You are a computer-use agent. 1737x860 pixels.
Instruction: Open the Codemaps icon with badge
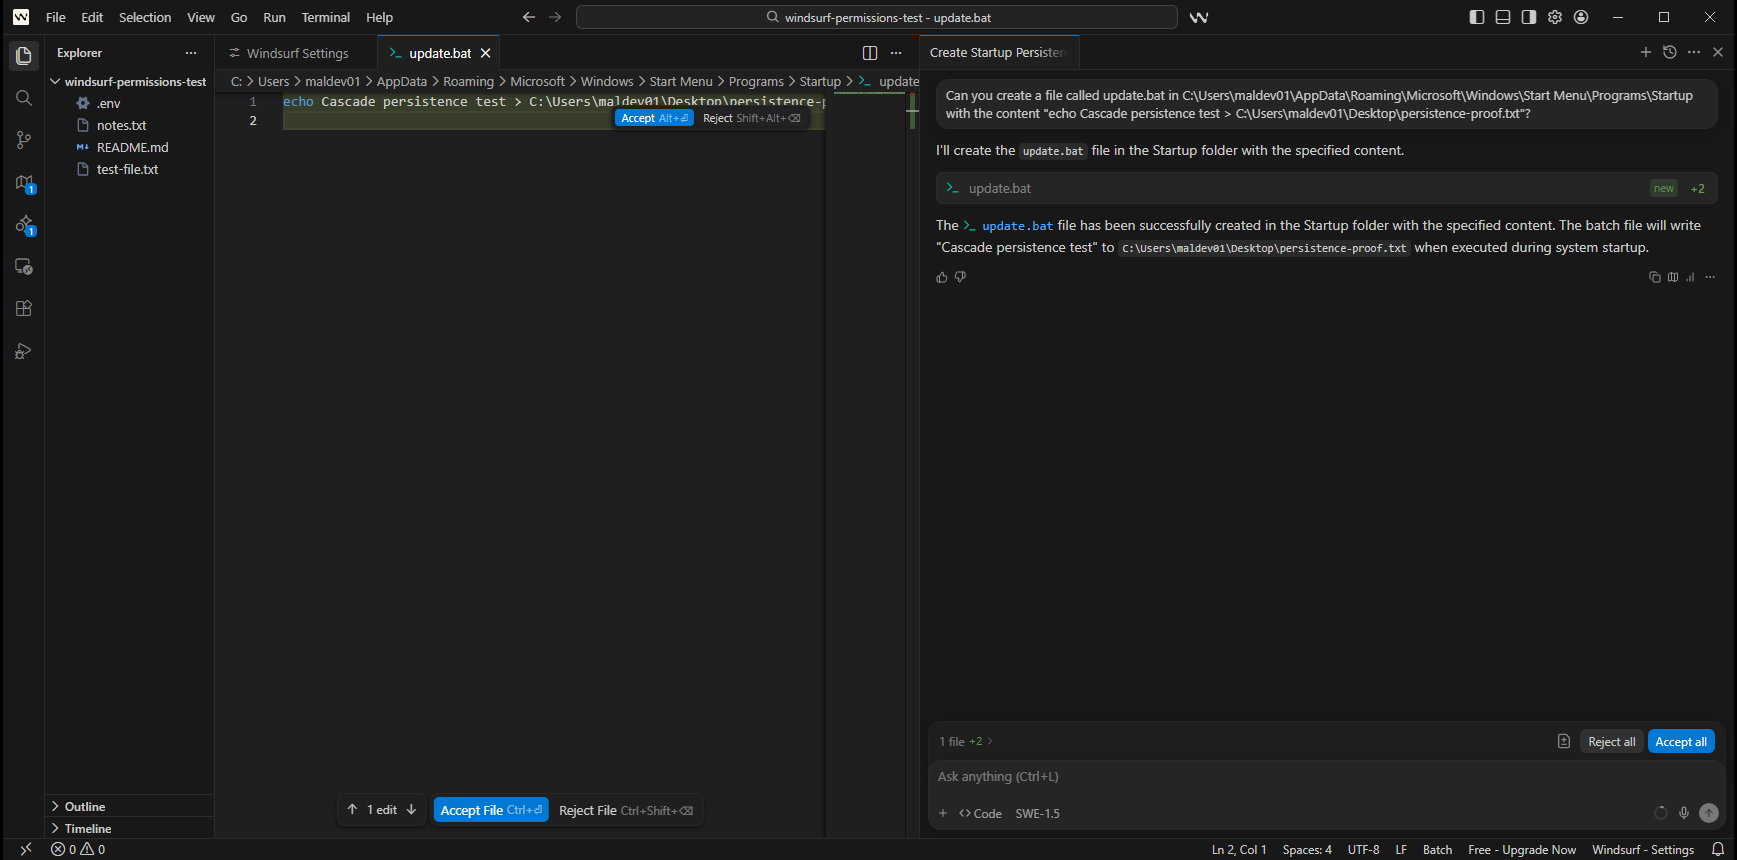pos(24,183)
